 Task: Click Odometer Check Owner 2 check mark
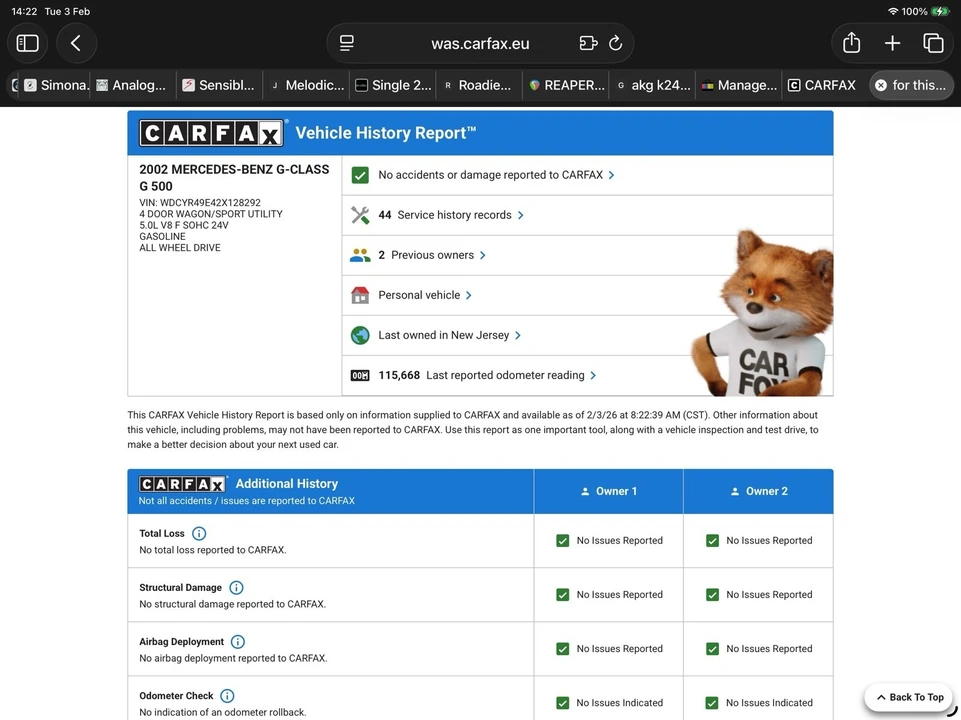712,703
